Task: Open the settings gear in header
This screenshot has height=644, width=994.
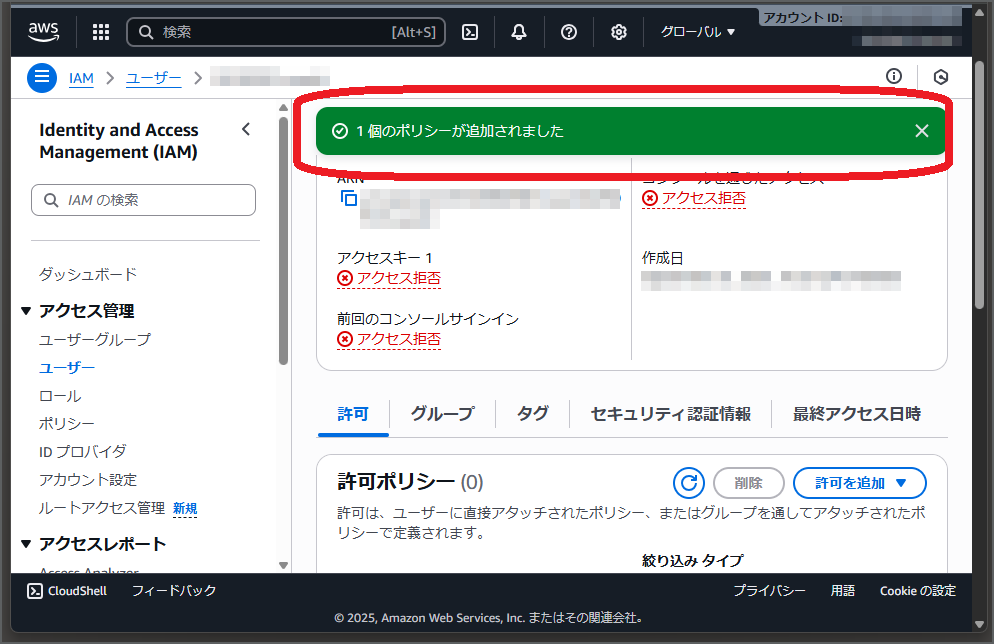Action: coord(619,32)
